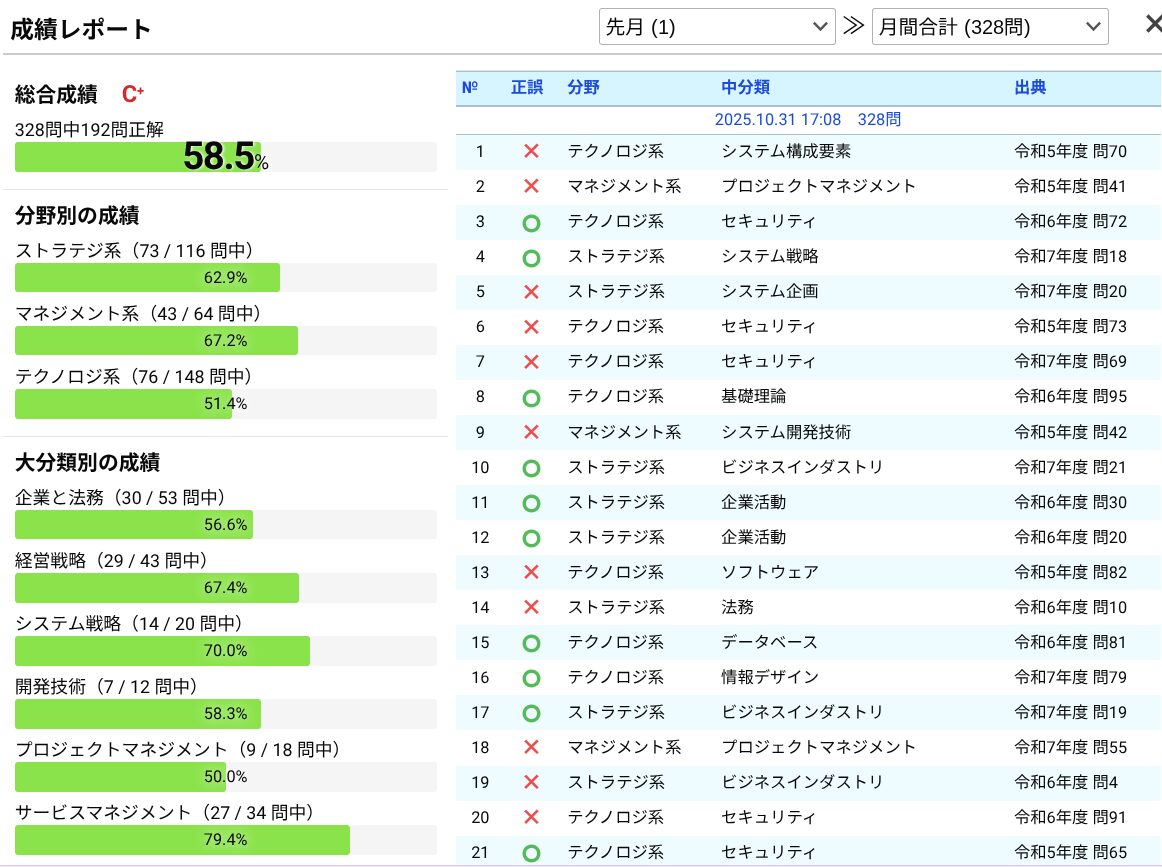Open the 月間合計 (328問) dropdown
The width and height of the screenshot is (1162, 867).
click(989, 27)
